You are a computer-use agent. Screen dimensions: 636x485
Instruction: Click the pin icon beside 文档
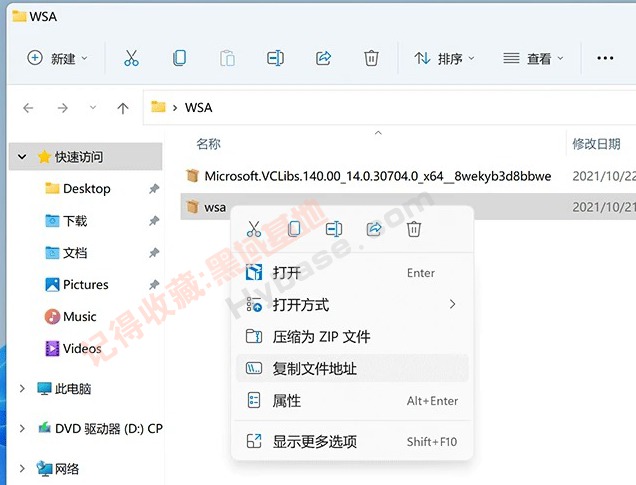pyautogui.click(x=154, y=253)
